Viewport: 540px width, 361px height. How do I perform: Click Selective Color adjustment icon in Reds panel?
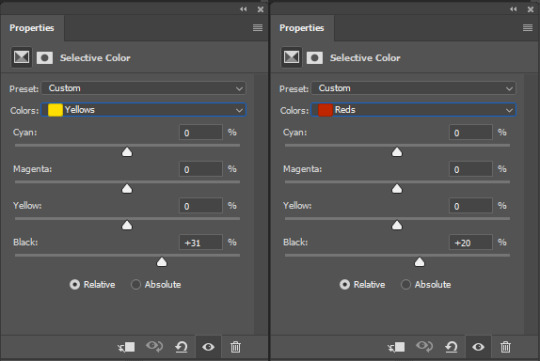[x=291, y=57]
